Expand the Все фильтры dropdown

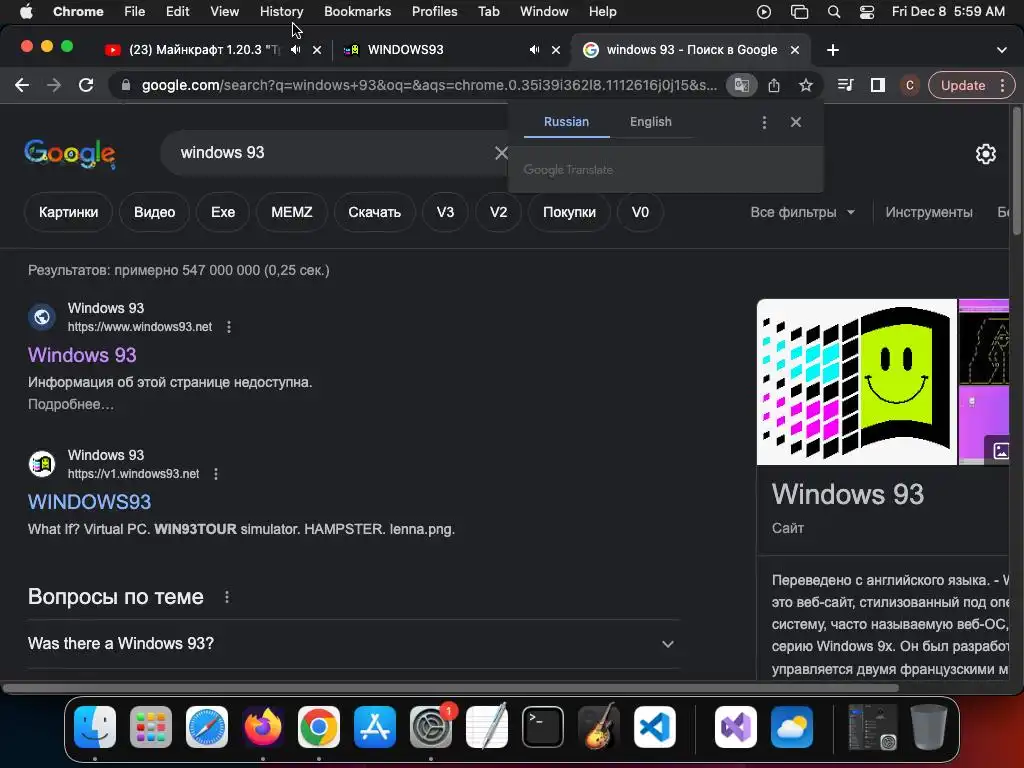803,212
